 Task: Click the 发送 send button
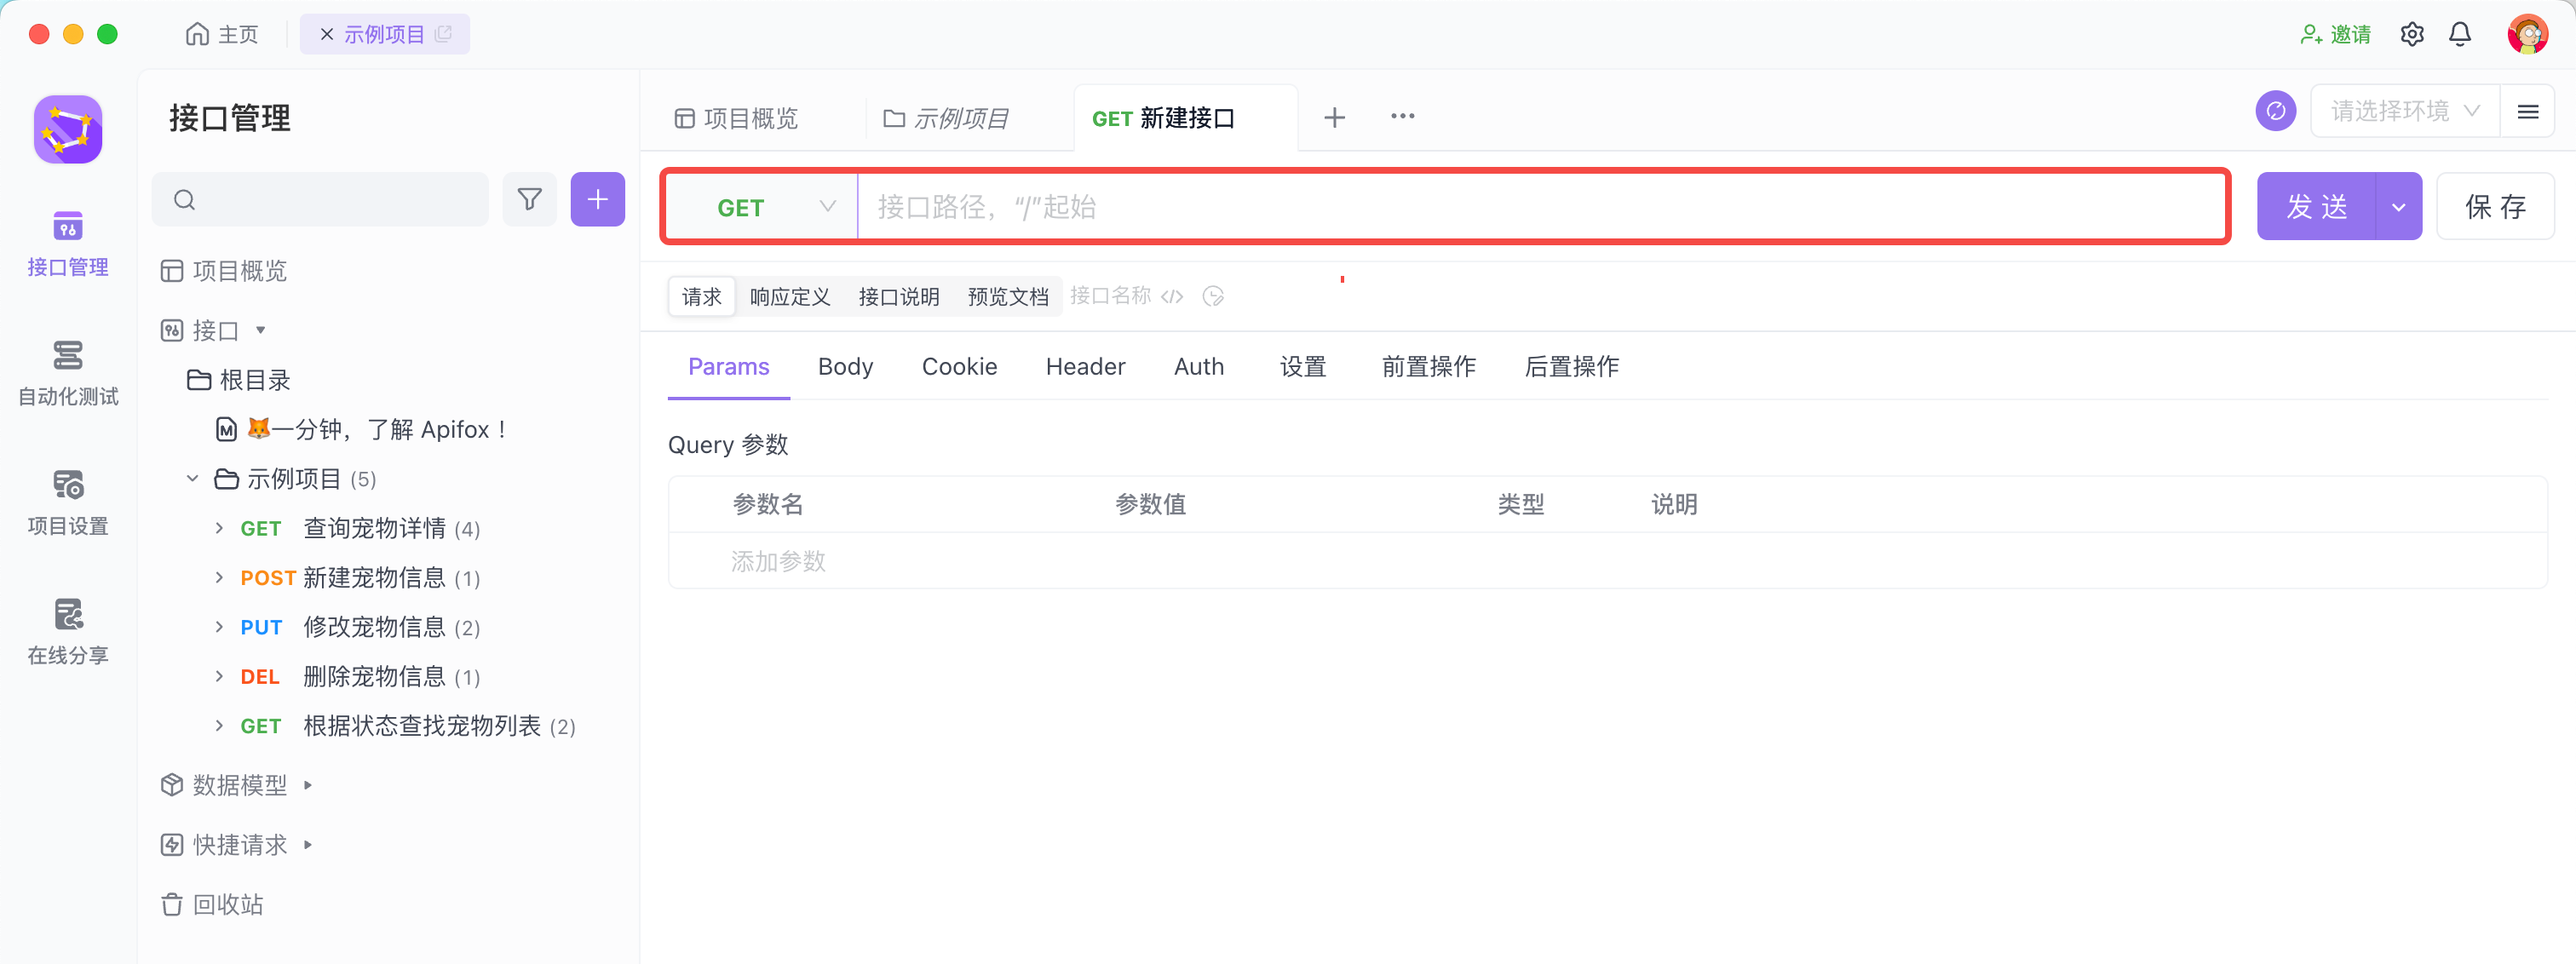click(2316, 207)
